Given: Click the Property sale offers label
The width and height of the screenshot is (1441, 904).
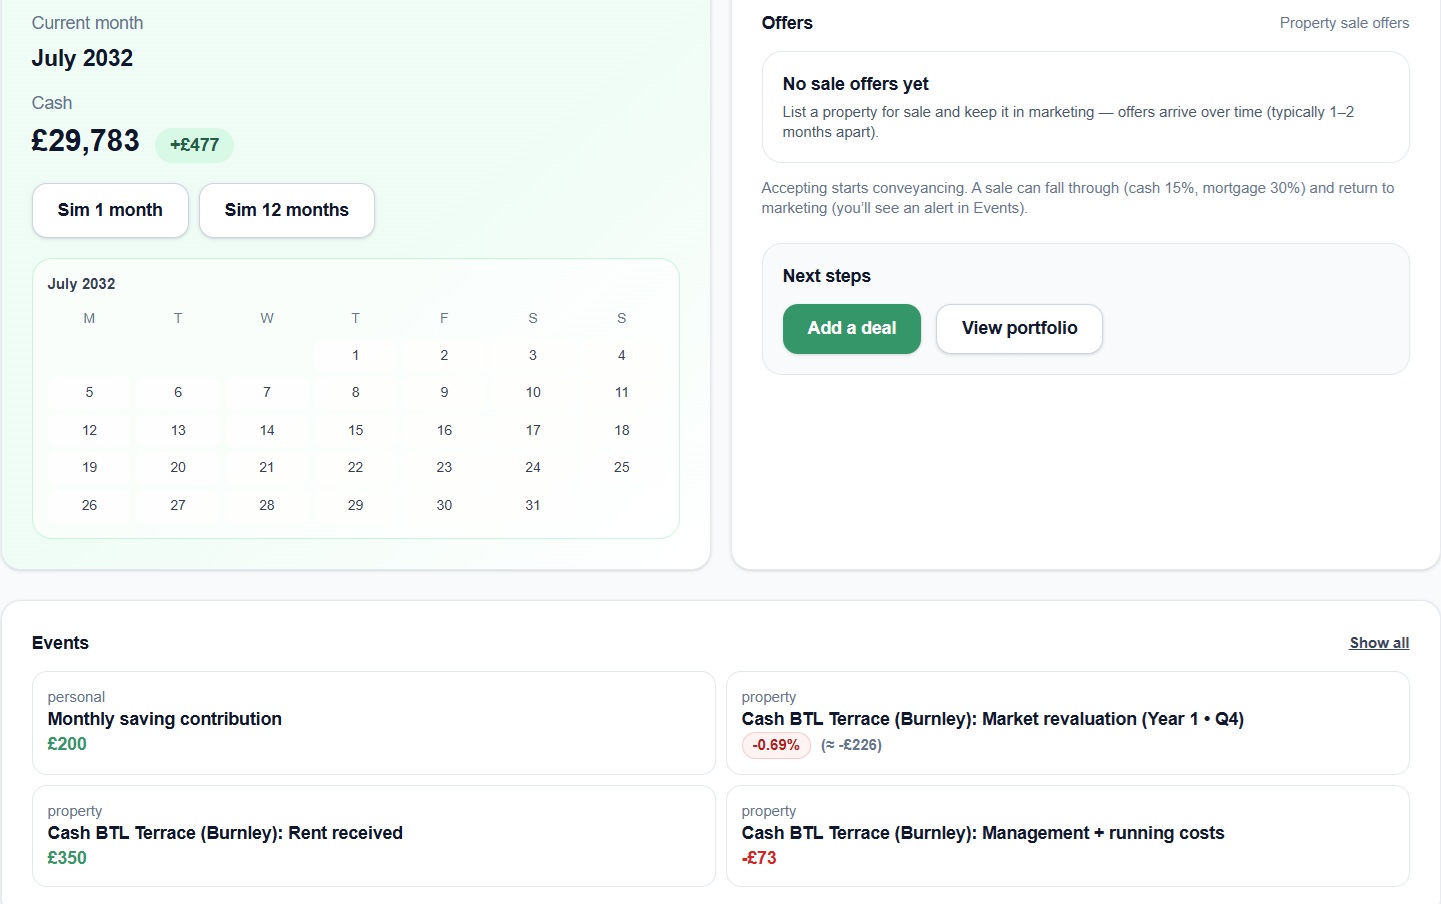Looking at the screenshot, I should coord(1344,22).
